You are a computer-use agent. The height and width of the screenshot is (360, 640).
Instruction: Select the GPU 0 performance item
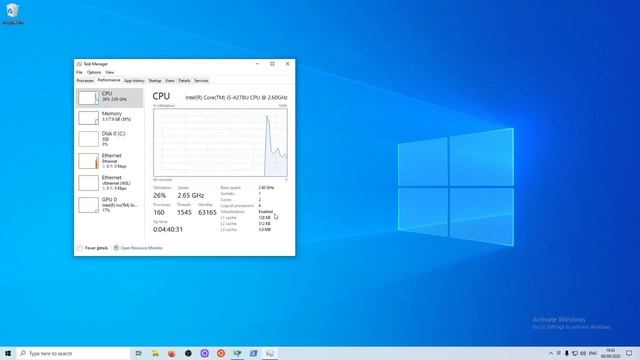click(x=109, y=205)
